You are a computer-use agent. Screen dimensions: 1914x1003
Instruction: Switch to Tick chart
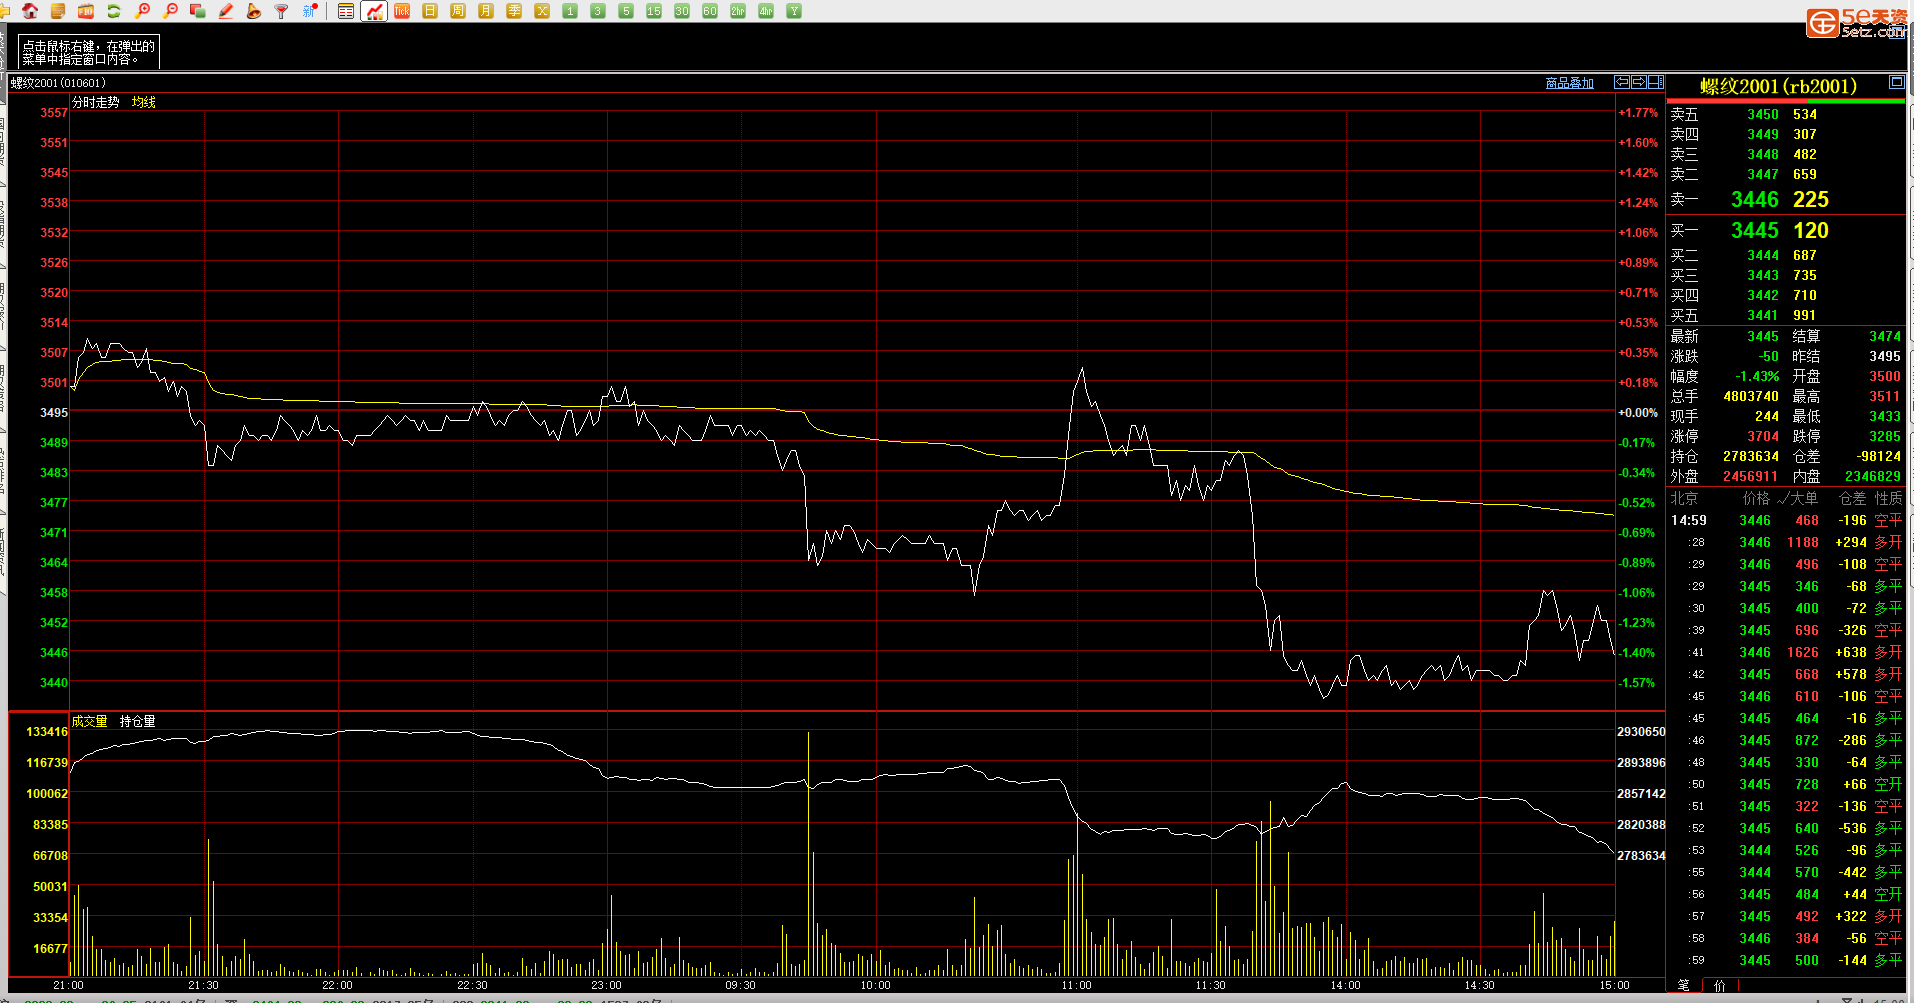(x=402, y=11)
